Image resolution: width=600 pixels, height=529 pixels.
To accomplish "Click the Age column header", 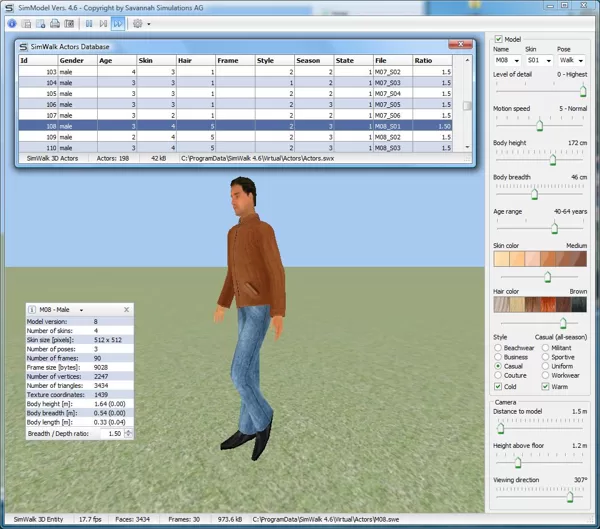I will (117, 60).
